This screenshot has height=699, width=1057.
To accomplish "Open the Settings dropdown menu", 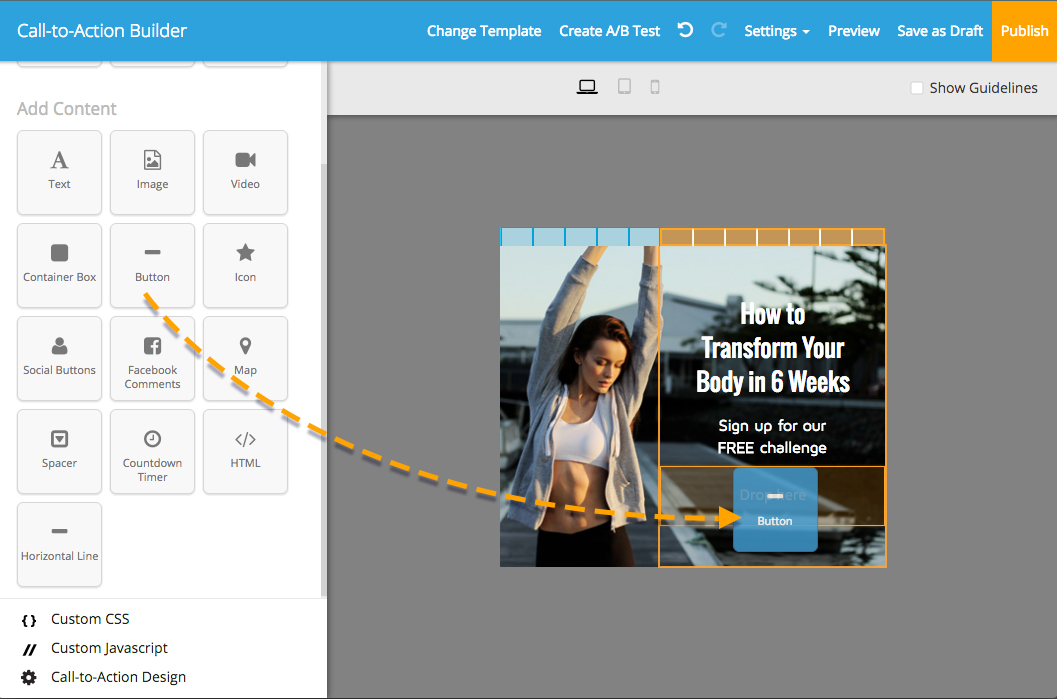I will coord(777,31).
